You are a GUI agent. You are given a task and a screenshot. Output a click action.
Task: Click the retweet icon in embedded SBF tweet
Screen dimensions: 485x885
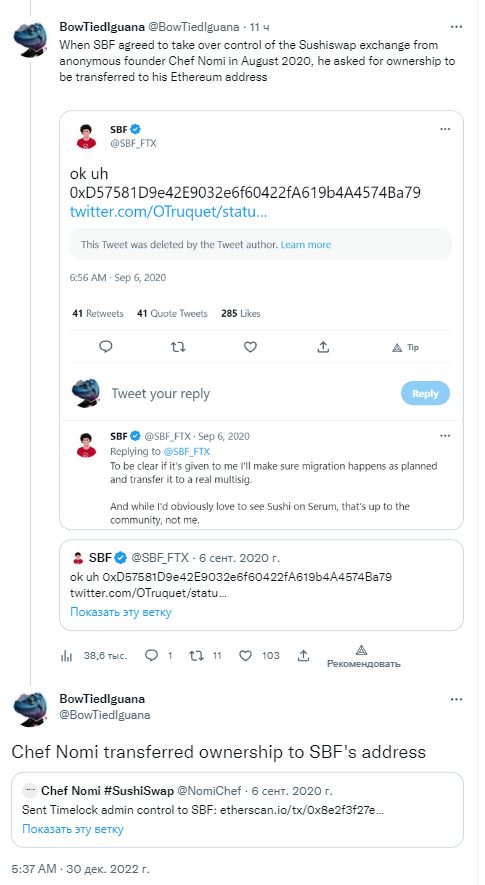178,347
